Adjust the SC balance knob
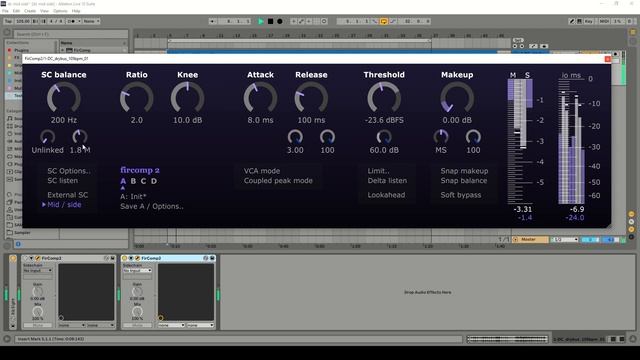The width and height of the screenshot is (640, 360). tap(64, 98)
